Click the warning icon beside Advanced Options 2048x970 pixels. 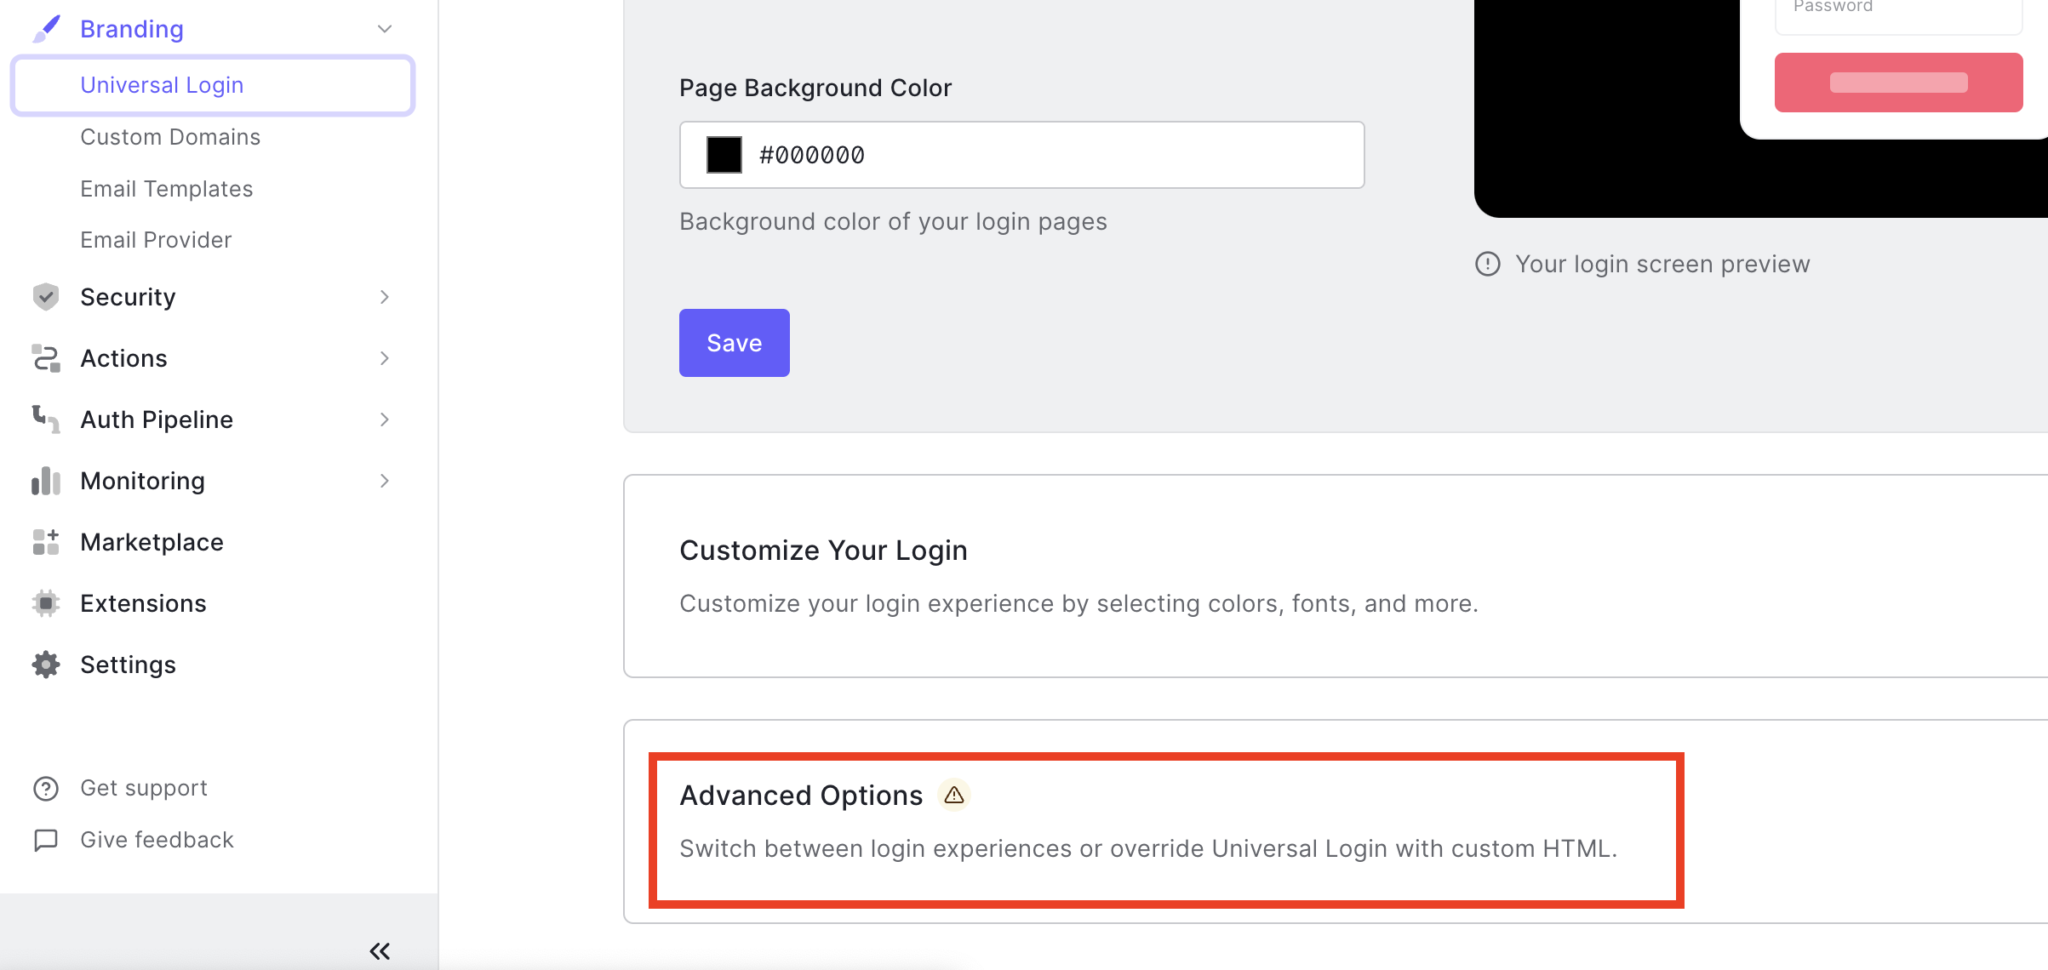[x=953, y=794]
